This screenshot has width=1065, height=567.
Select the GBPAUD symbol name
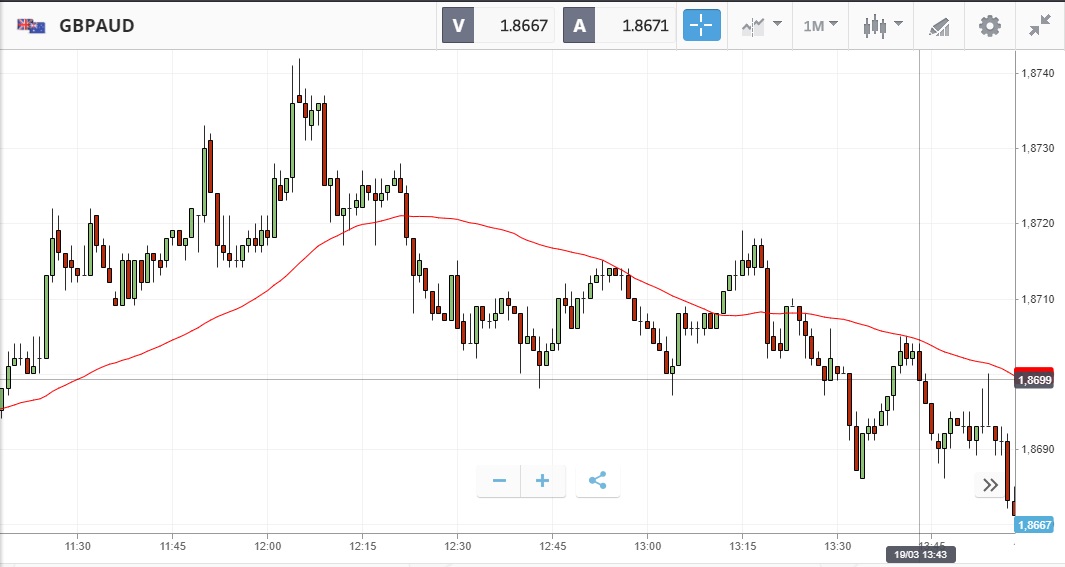(96, 26)
